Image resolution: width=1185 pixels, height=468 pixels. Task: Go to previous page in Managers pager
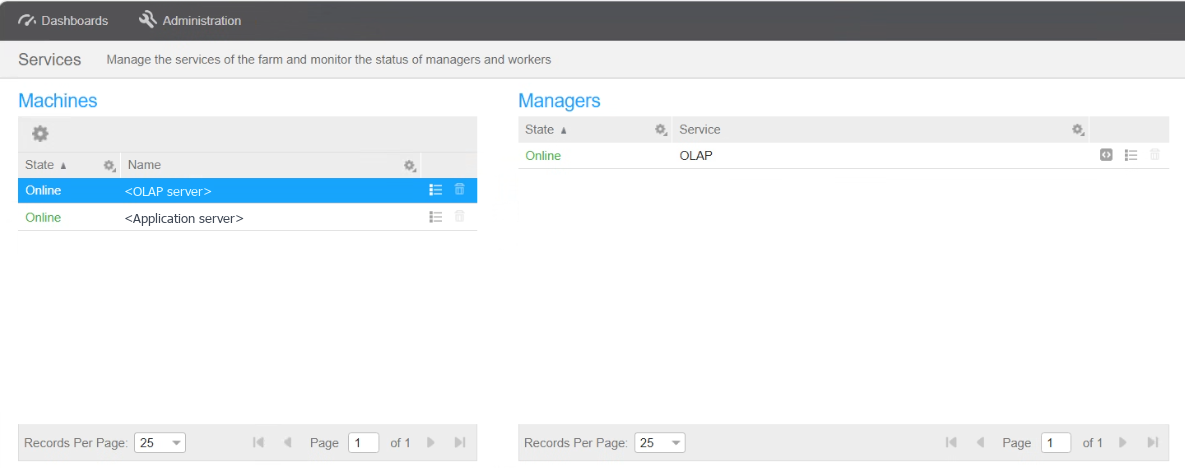(980, 442)
